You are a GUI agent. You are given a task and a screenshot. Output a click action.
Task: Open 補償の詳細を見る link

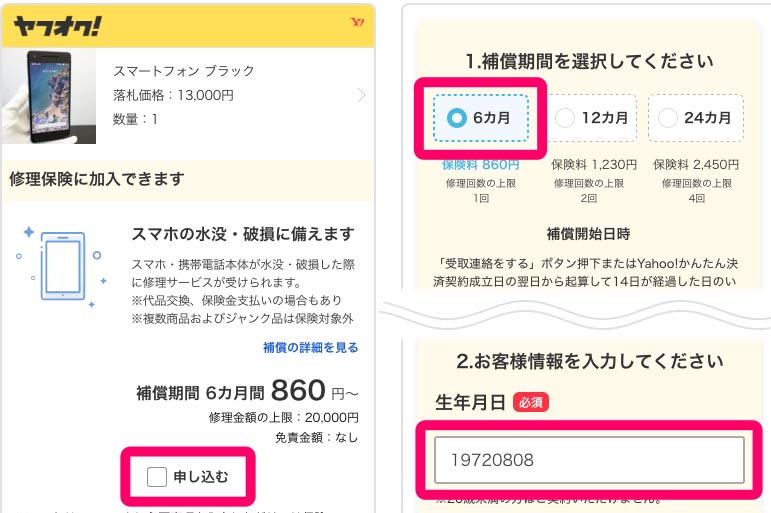point(310,348)
